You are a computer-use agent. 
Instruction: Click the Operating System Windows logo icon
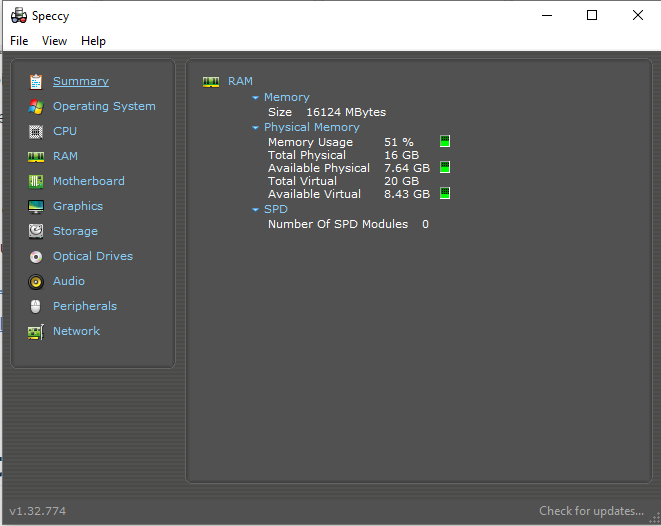click(36, 106)
